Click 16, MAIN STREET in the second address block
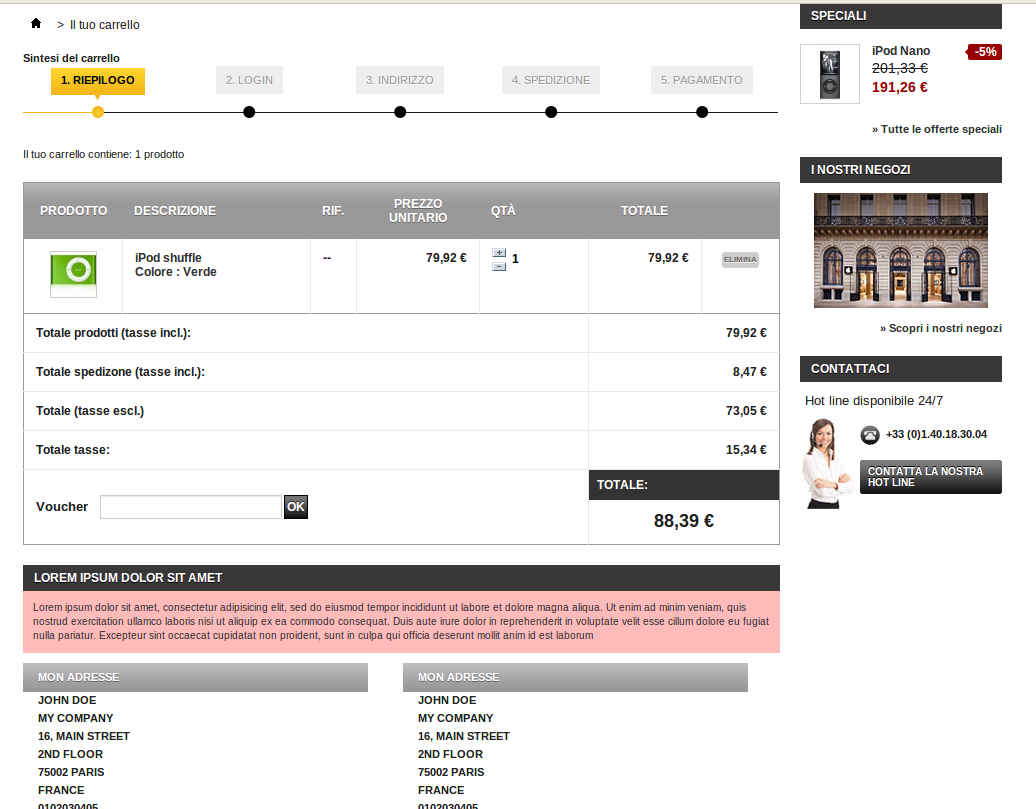 click(463, 736)
